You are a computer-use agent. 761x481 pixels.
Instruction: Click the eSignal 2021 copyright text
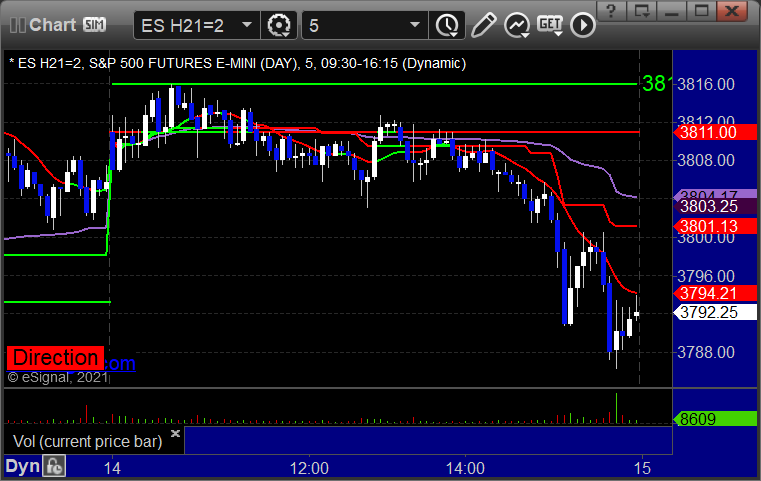pyautogui.click(x=57, y=377)
